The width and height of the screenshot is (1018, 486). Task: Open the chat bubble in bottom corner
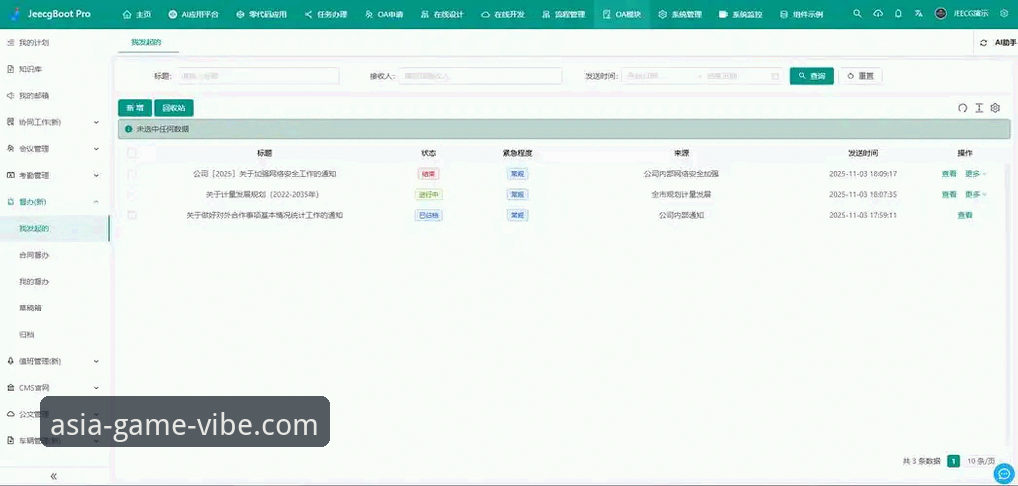(1004, 473)
